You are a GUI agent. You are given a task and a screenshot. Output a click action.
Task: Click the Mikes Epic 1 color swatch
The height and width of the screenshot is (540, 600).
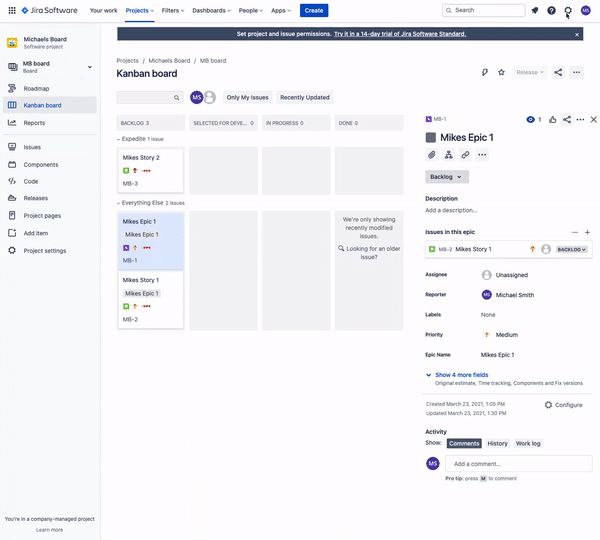[x=431, y=137]
